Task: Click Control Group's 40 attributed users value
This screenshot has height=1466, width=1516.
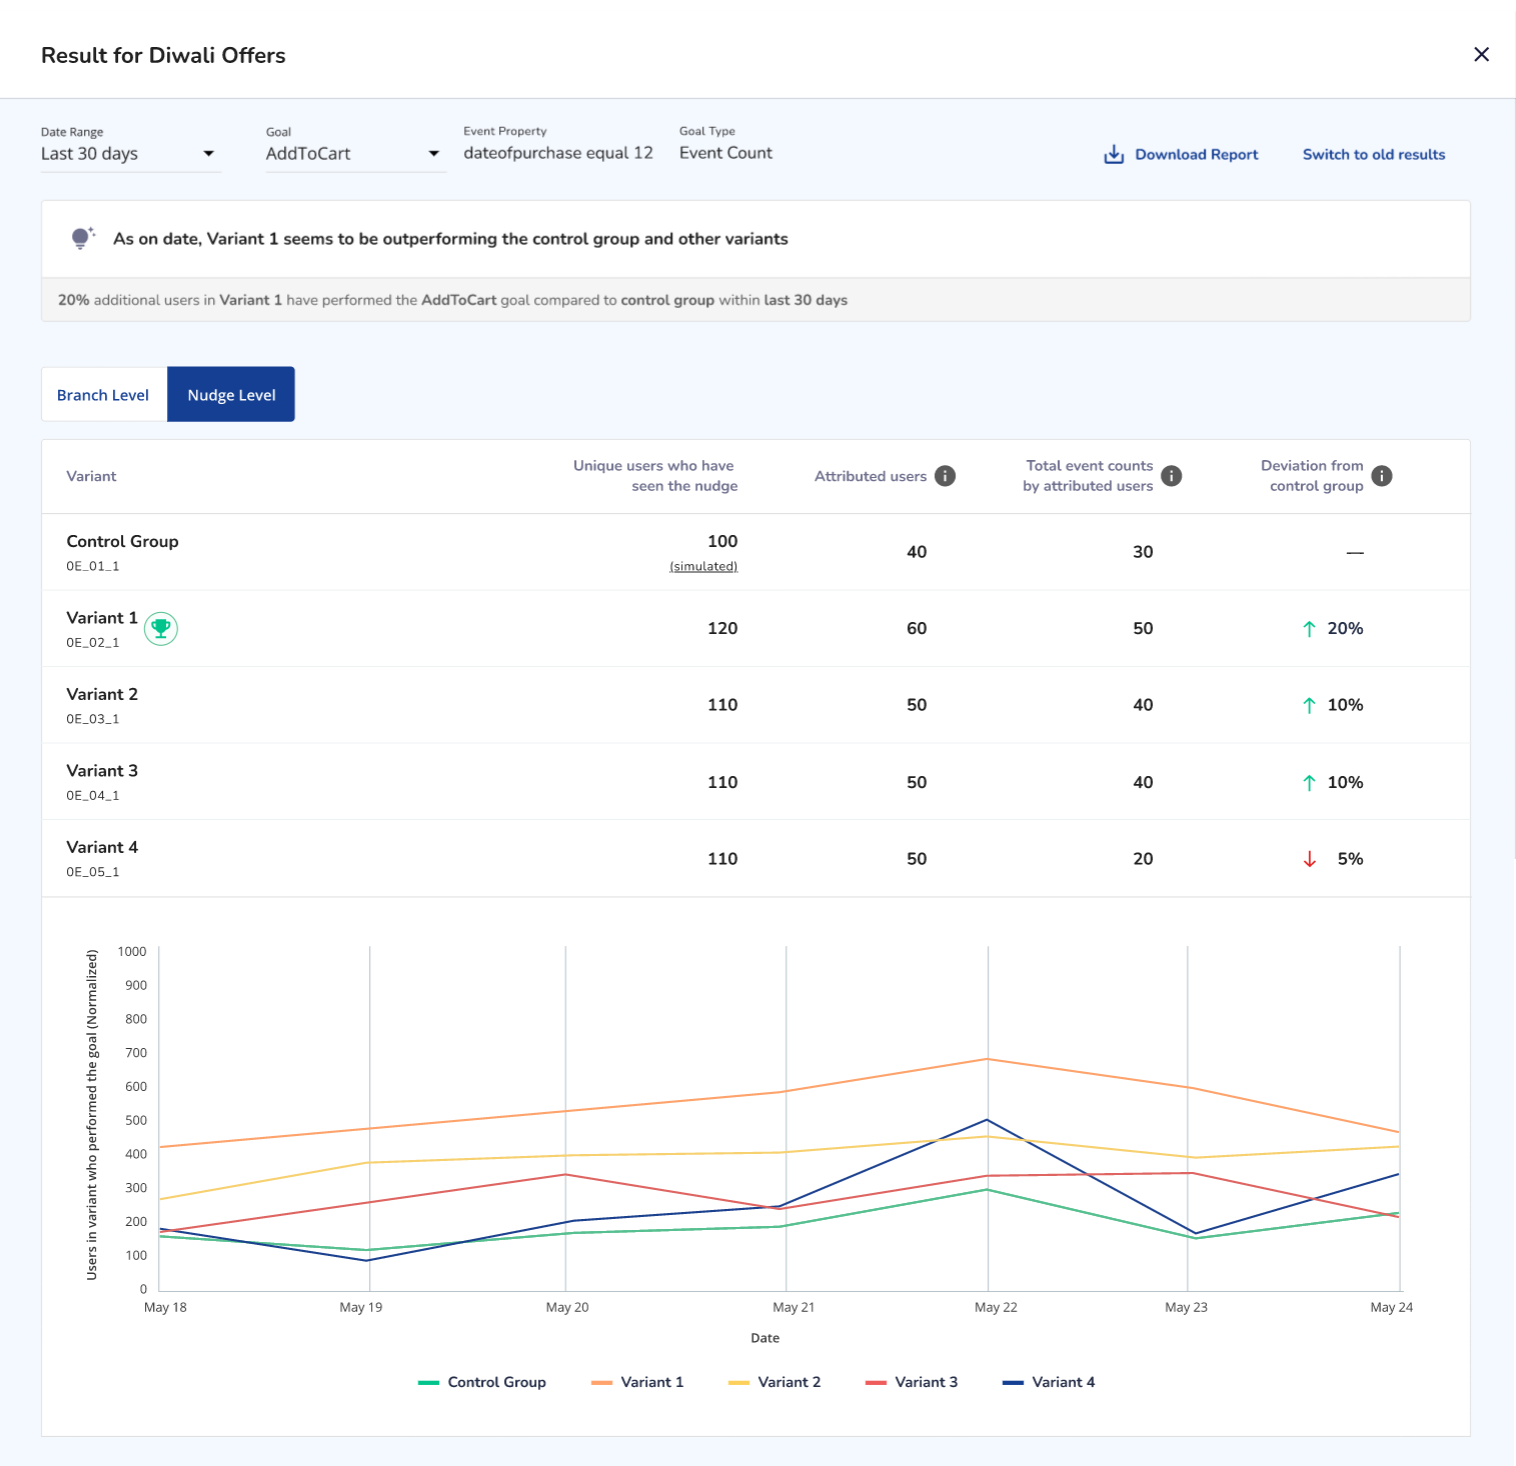Action: coord(916,552)
